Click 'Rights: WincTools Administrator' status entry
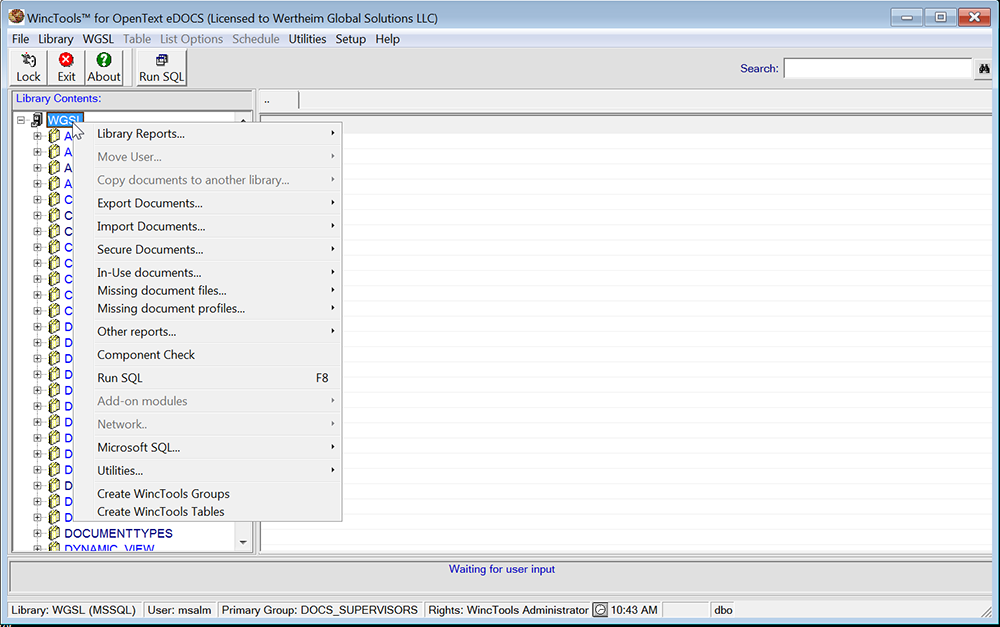1000x627 pixels. (x=508, y=610)
